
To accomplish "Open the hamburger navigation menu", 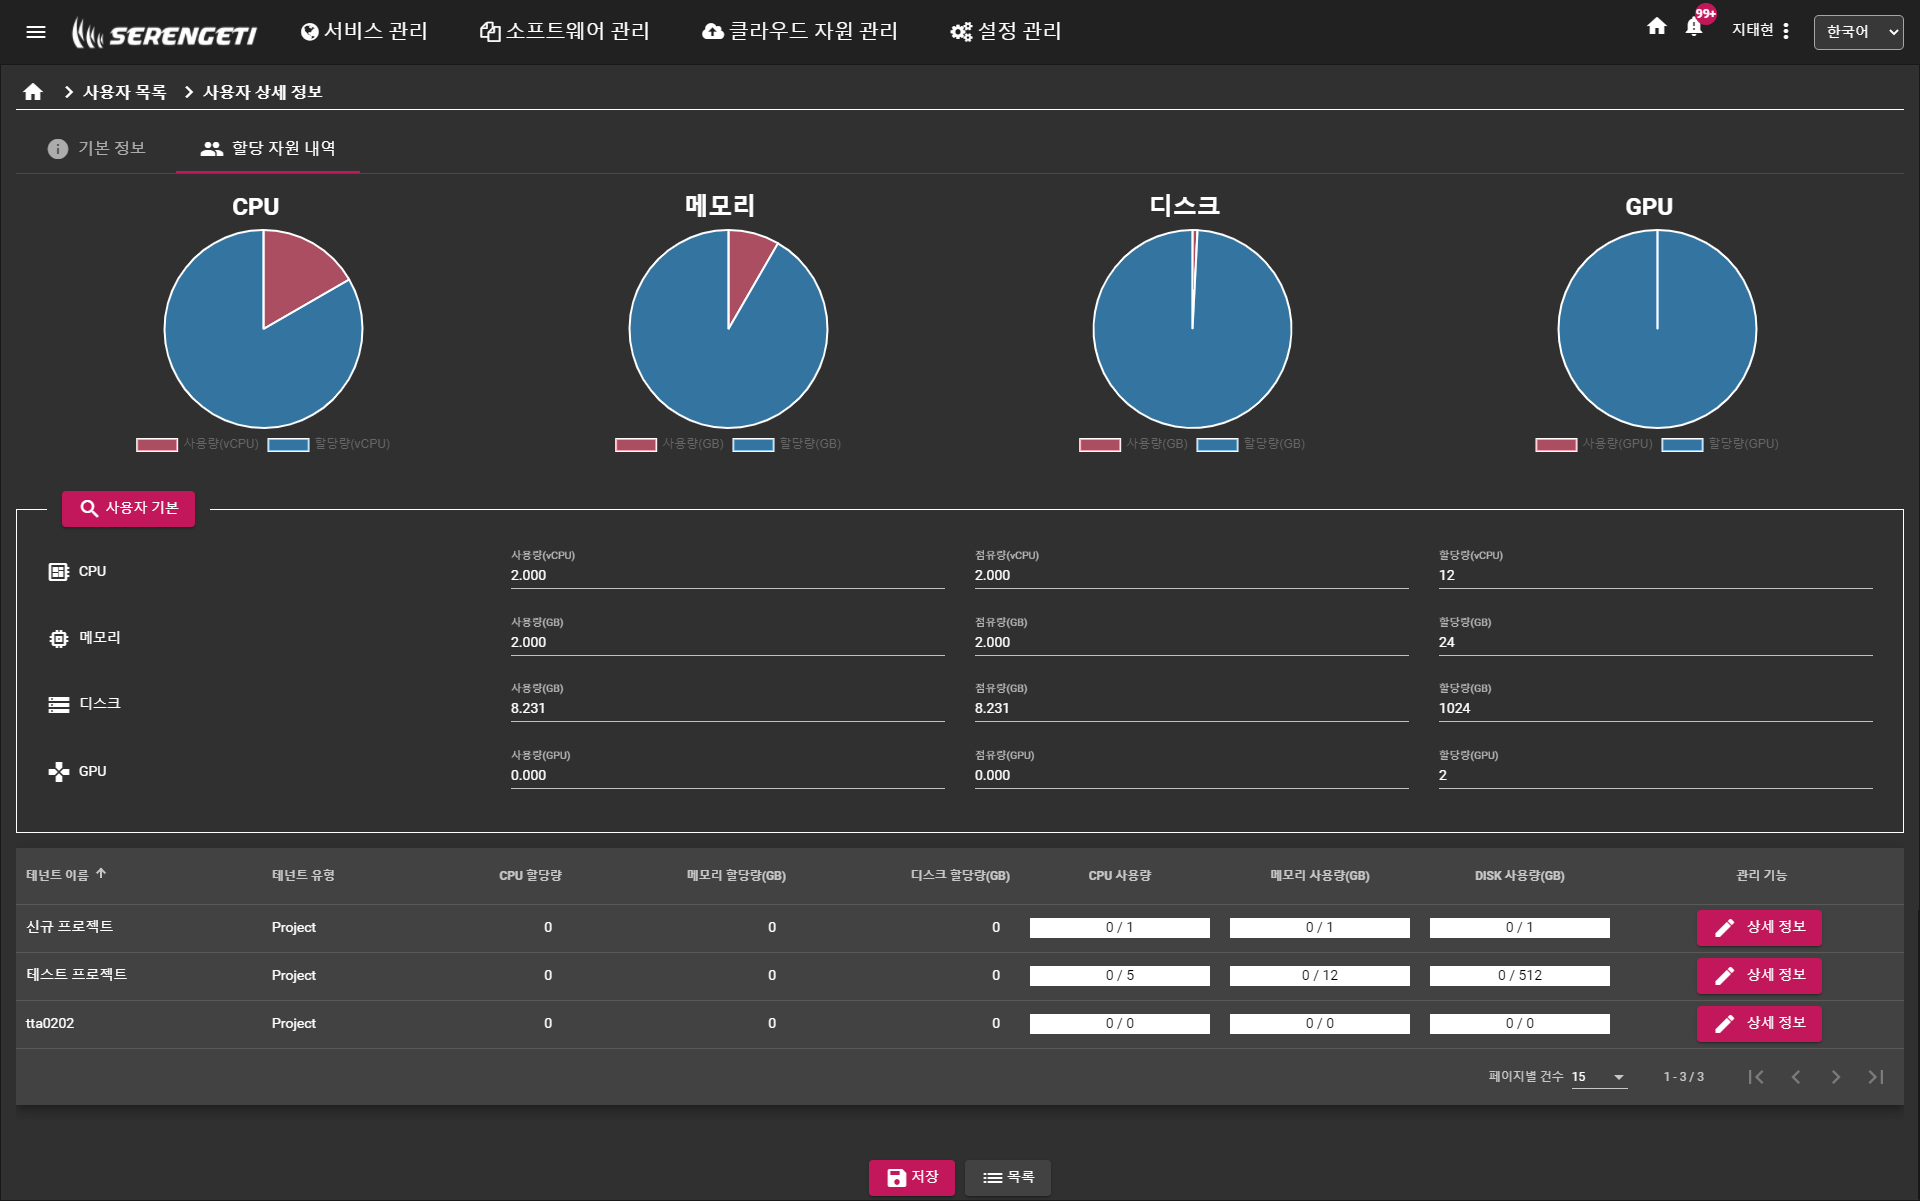I will (x=36, y=32).
